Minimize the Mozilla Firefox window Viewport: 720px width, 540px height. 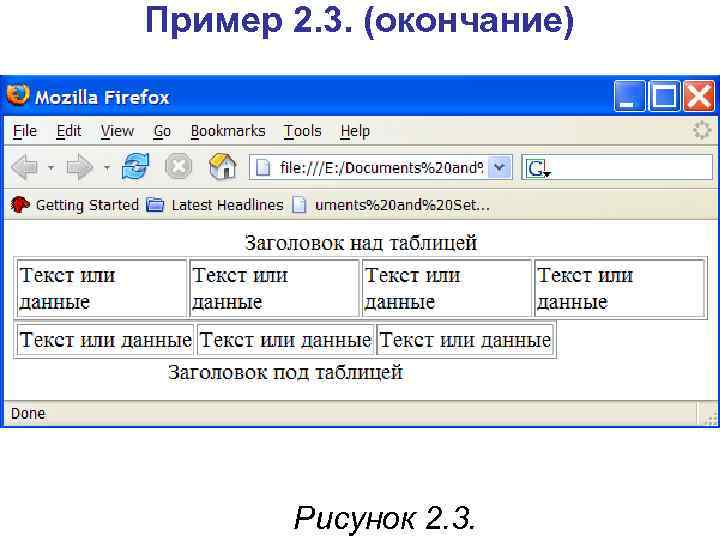(629, 96)
